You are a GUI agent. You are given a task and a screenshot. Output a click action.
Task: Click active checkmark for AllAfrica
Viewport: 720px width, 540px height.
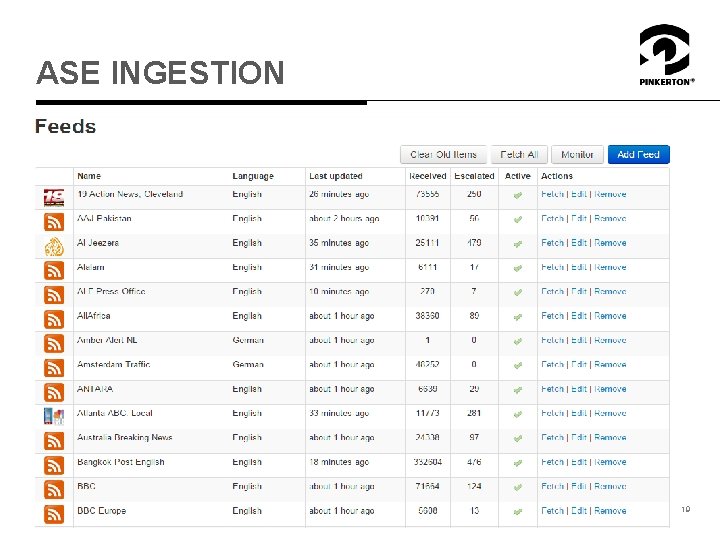click(518, 317)
